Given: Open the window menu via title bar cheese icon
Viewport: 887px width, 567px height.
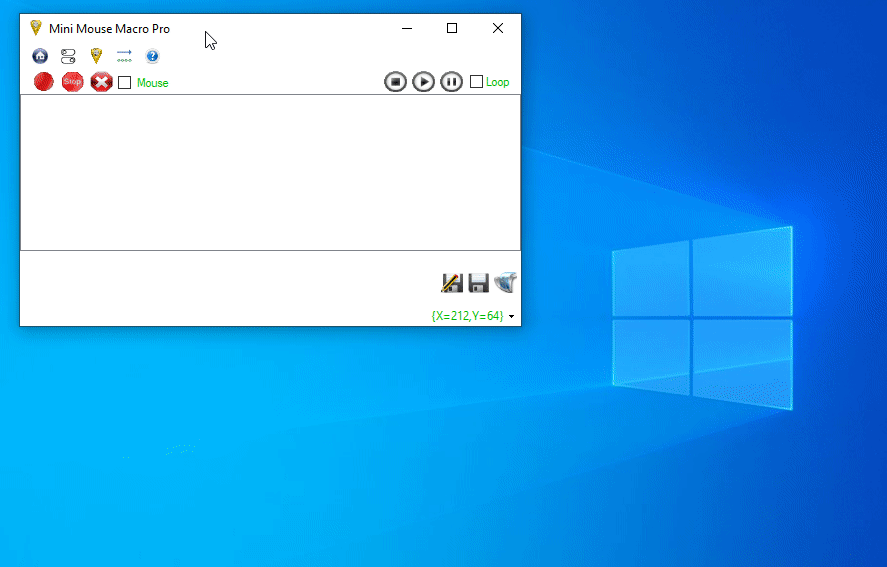Looking at the screenshot, I should pos(36,28).
